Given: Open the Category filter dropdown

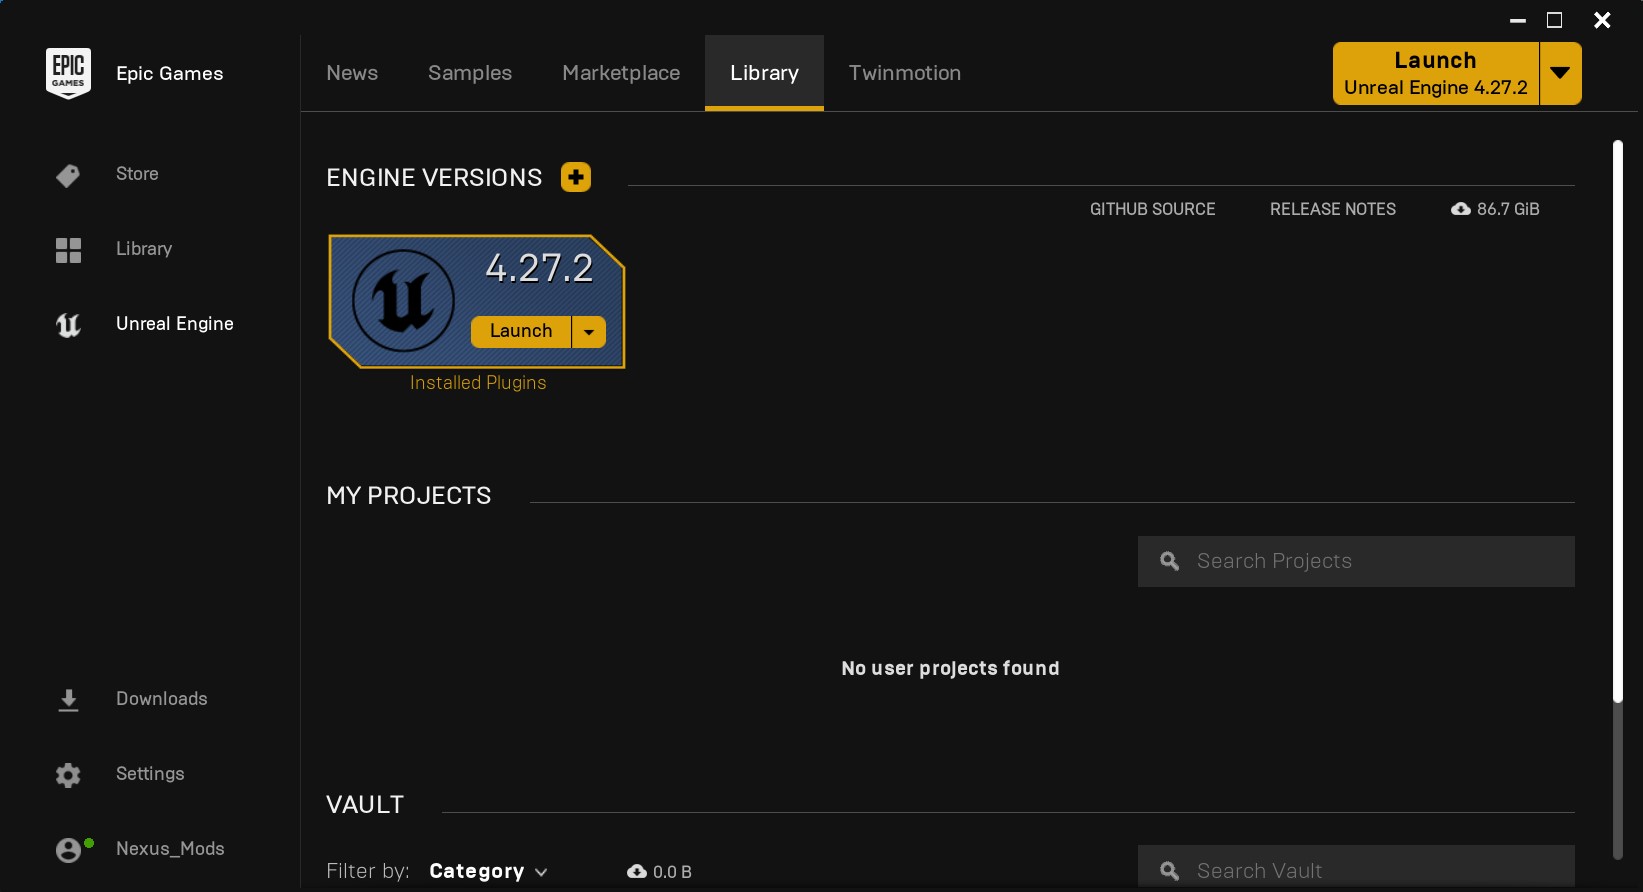Looking at the screenshot, I should 488,871.
